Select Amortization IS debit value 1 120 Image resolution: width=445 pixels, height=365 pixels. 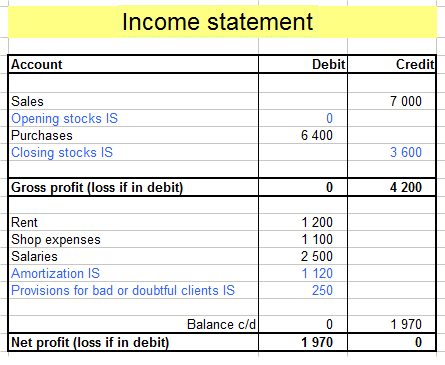tap(303, 273)
